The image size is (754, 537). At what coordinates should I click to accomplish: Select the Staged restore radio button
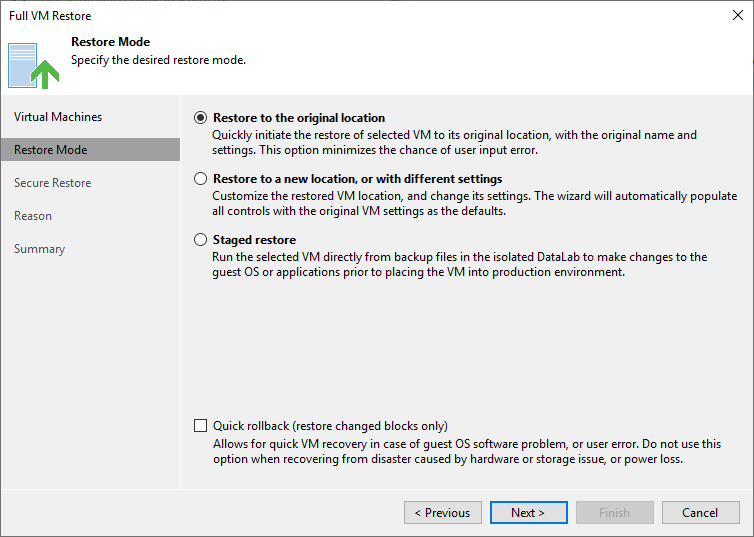[x=201, y=239]
